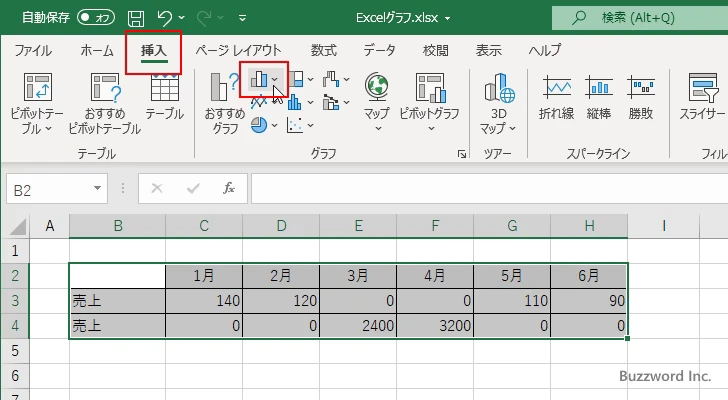The height and width of the screenshot is (400, 728).
Task: Click the Select All corner triangle
Action: [x=18, y=227]
